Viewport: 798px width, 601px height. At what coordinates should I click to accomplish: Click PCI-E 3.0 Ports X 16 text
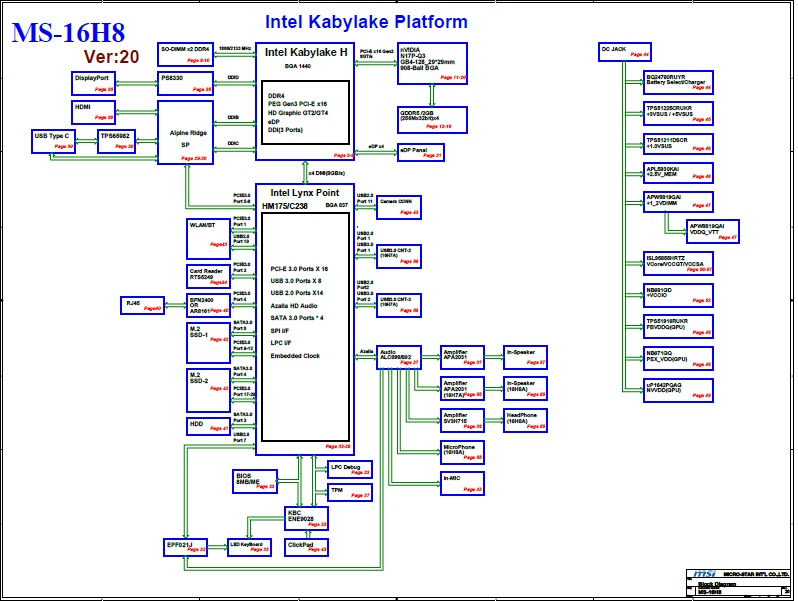tap(299, 269)
